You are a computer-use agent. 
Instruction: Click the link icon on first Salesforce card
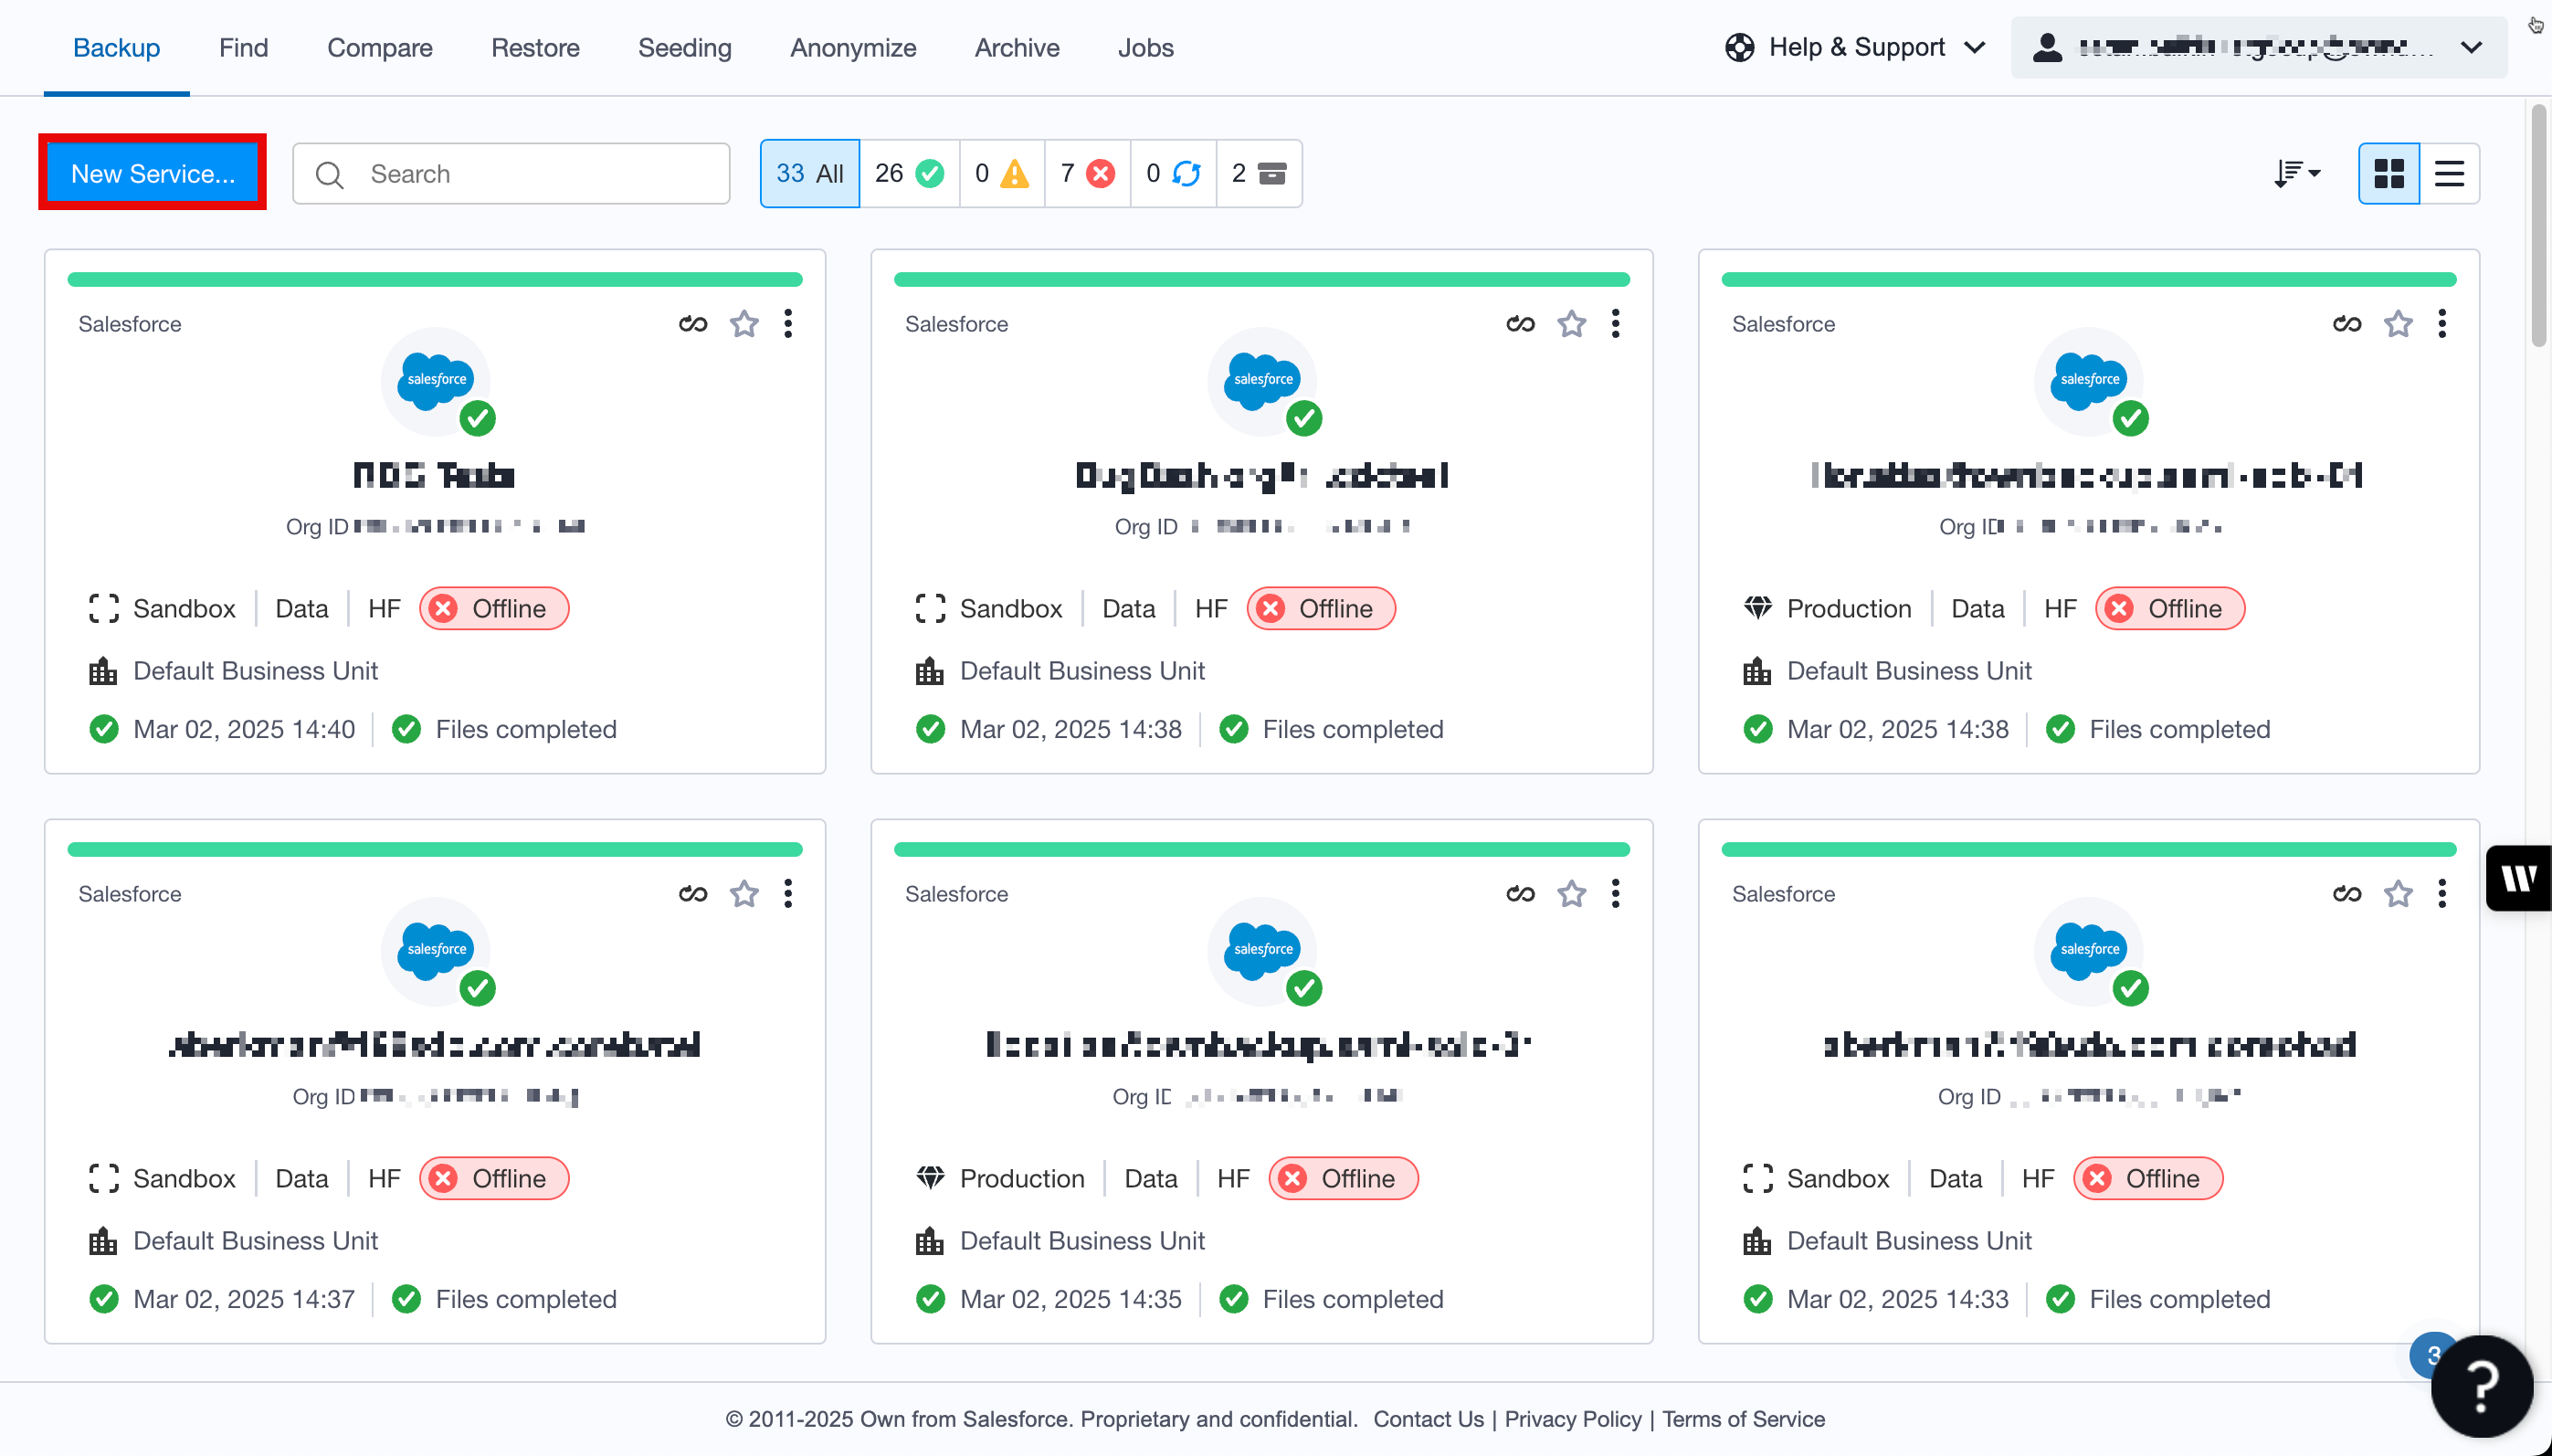tap(692, 324)
